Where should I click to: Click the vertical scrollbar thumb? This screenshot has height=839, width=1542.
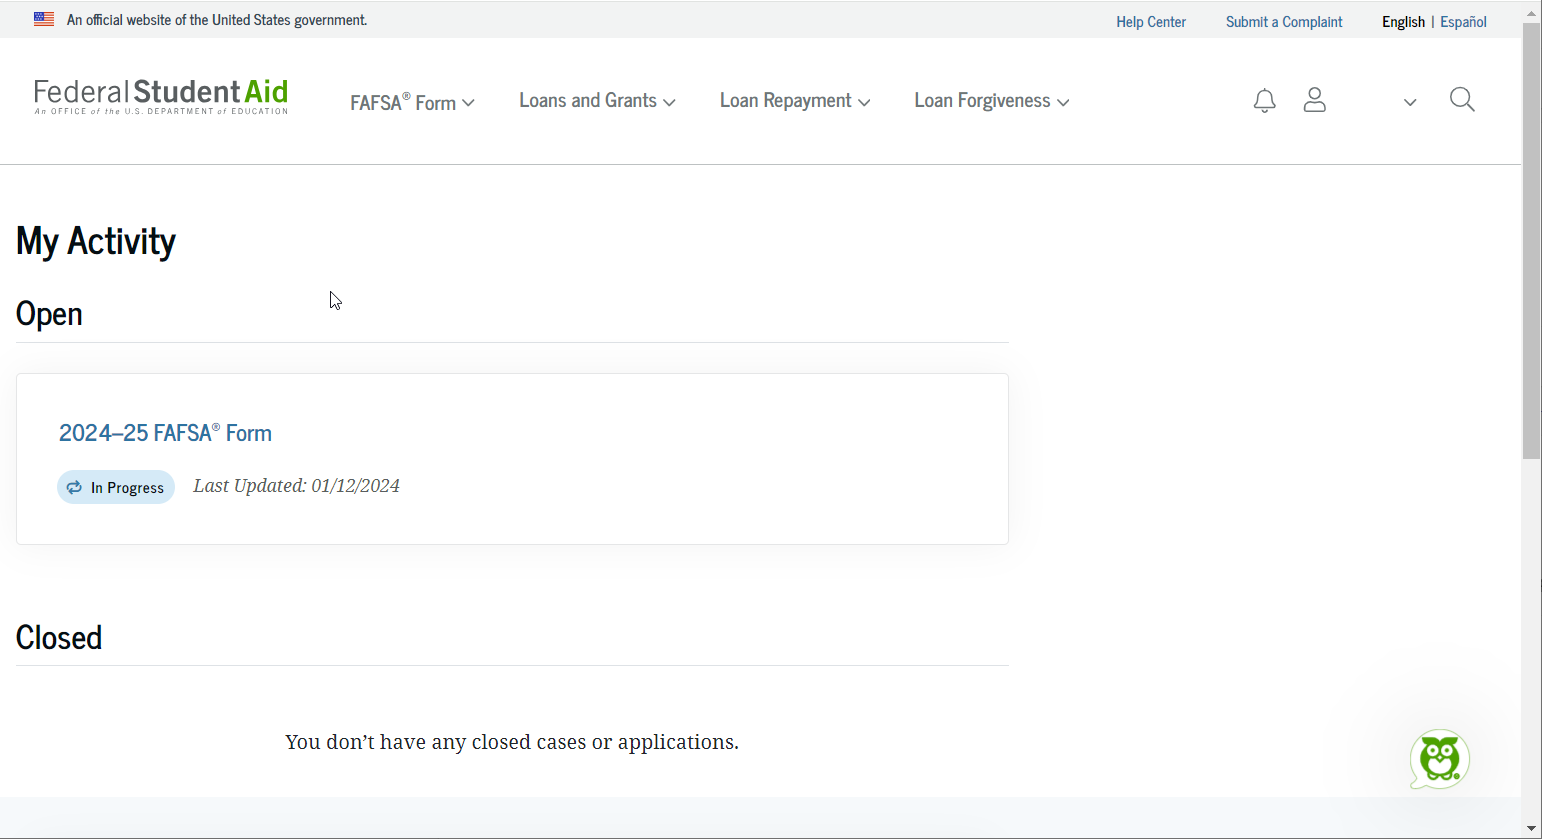point(1532,240)
